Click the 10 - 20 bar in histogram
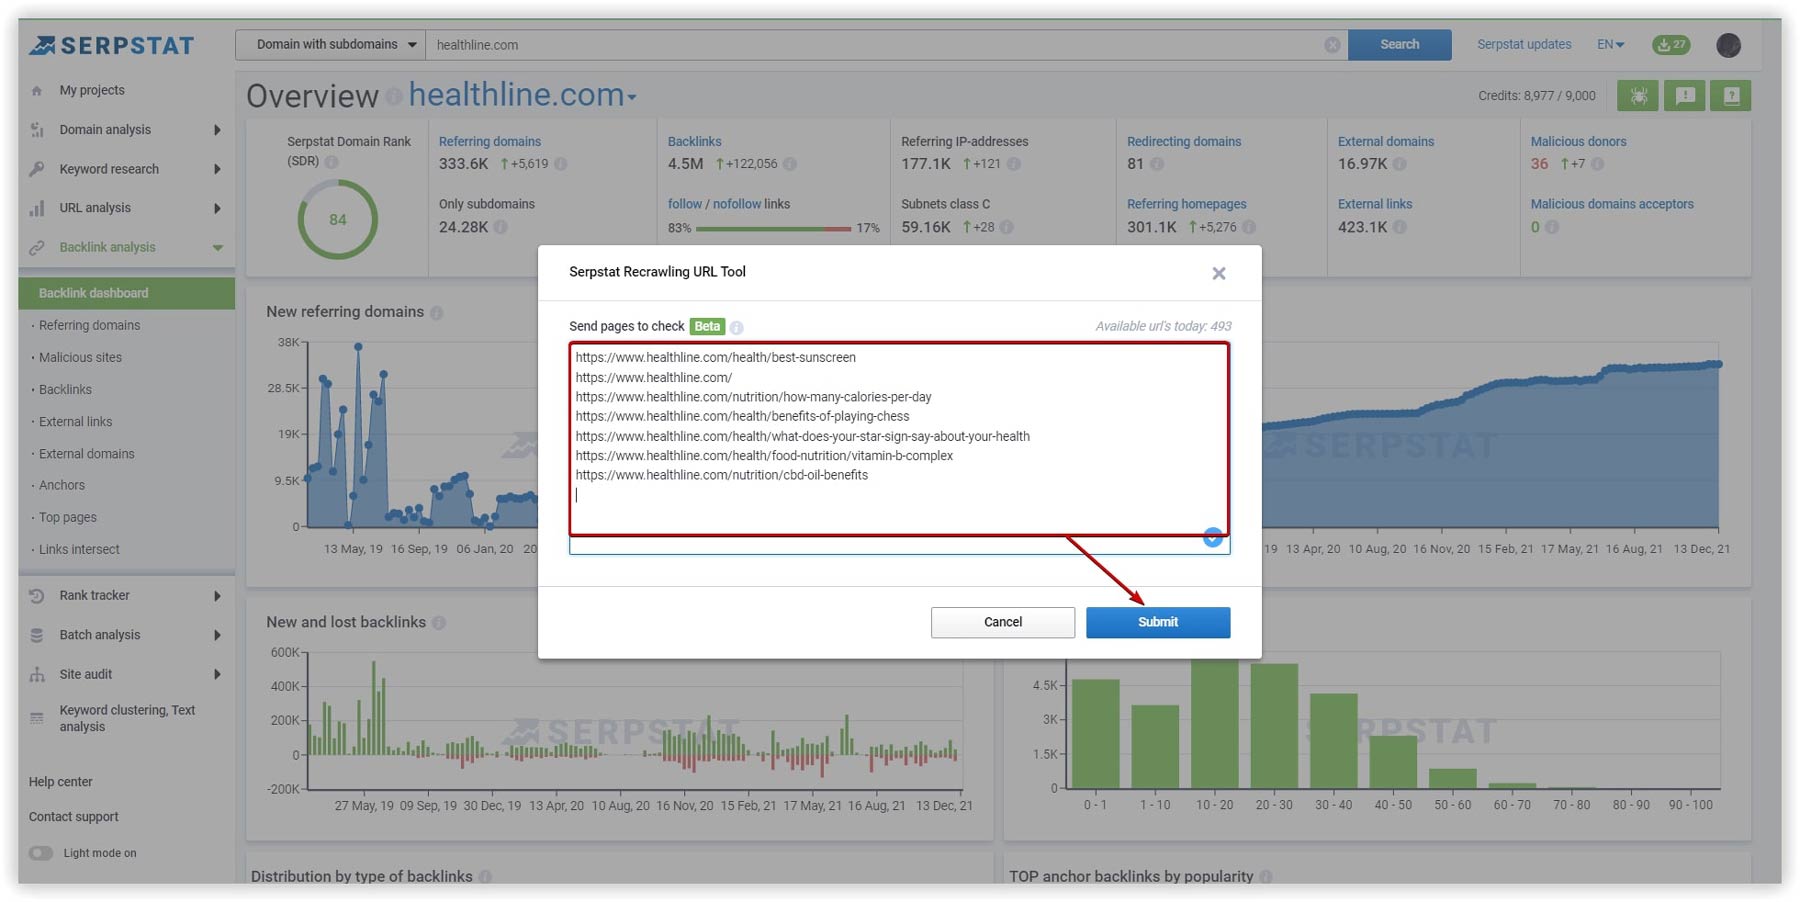The image size is (1800, 902). (x=1214, y=724)
